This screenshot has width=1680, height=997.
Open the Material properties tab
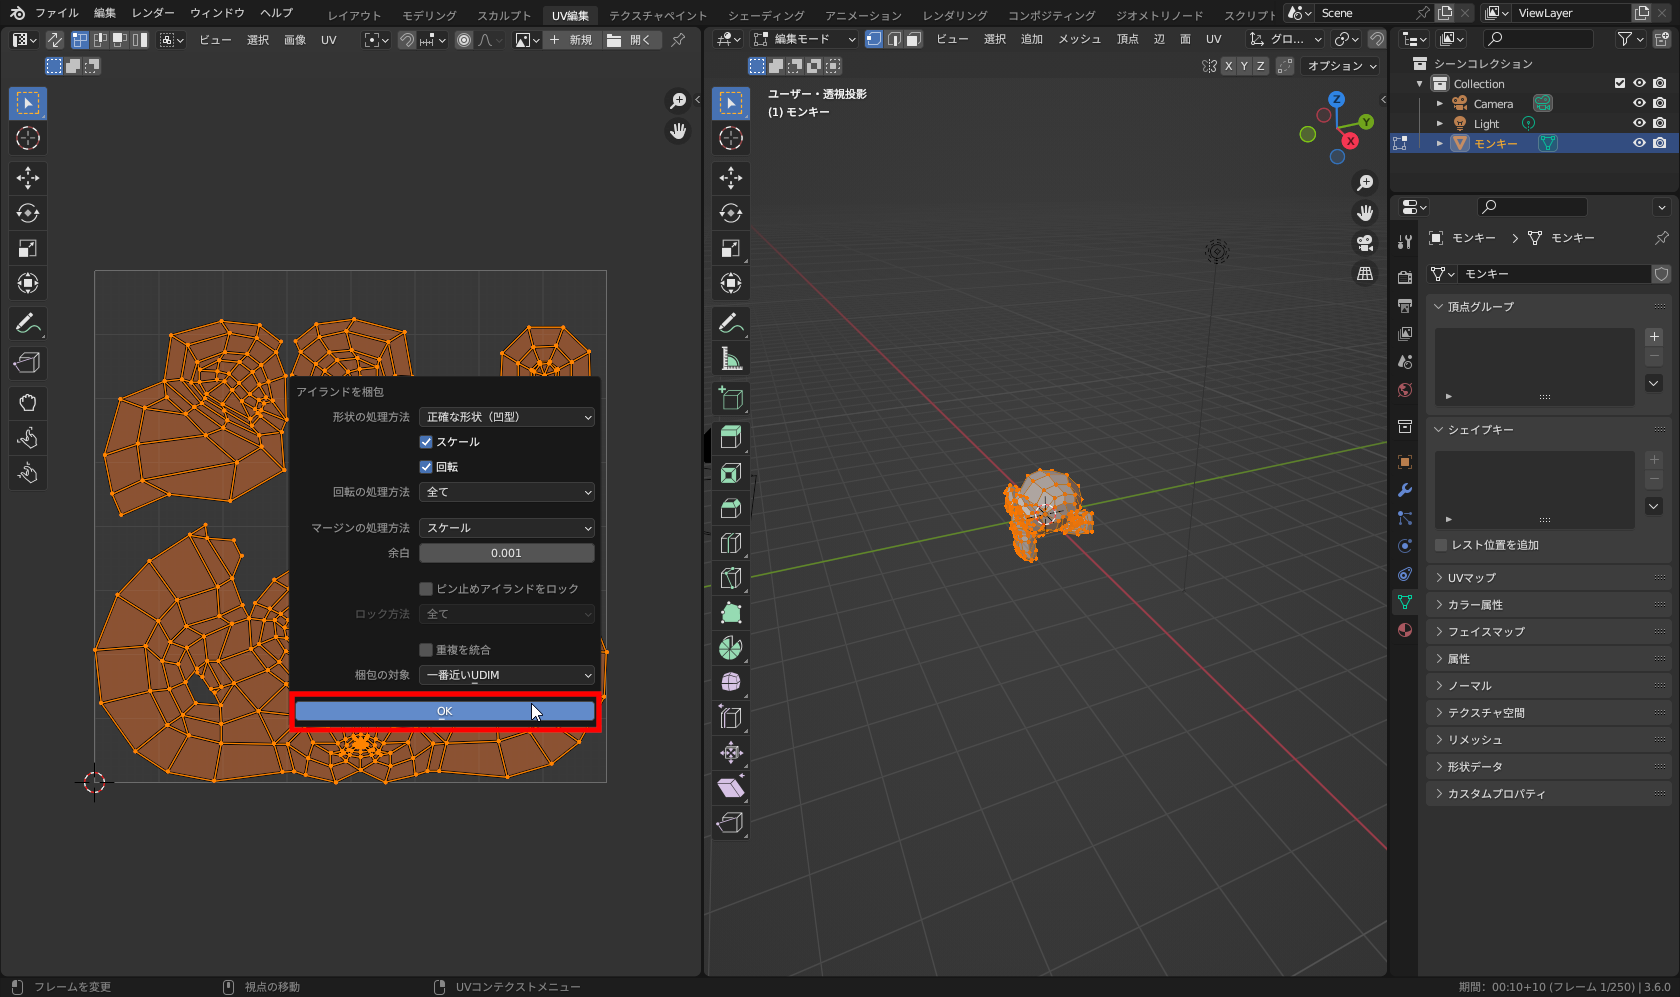tap(1405, 630)
